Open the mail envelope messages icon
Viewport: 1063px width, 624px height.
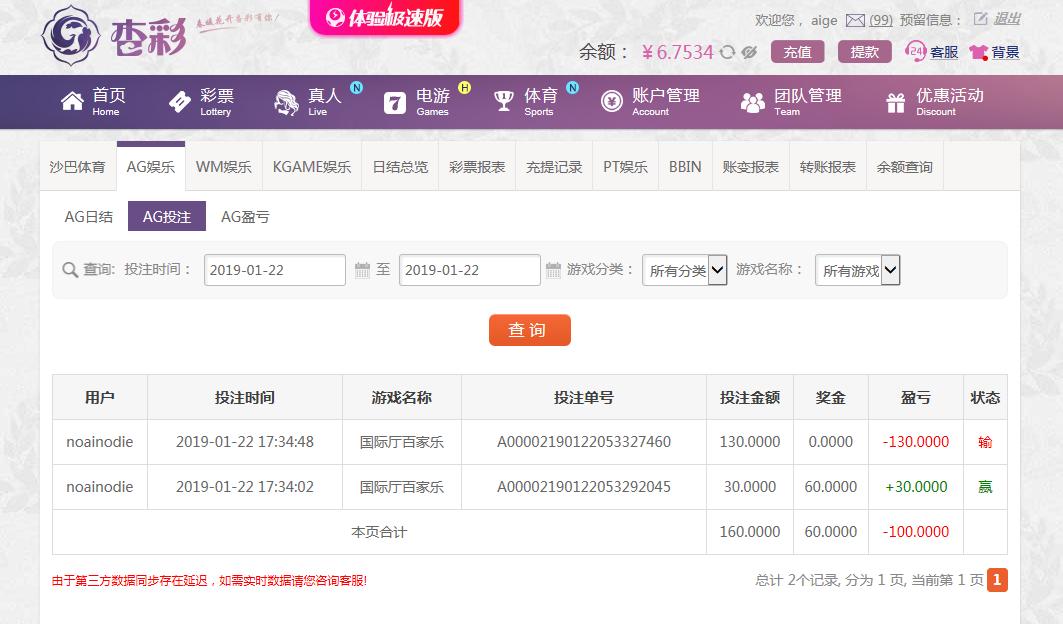(x=855, y=20)
